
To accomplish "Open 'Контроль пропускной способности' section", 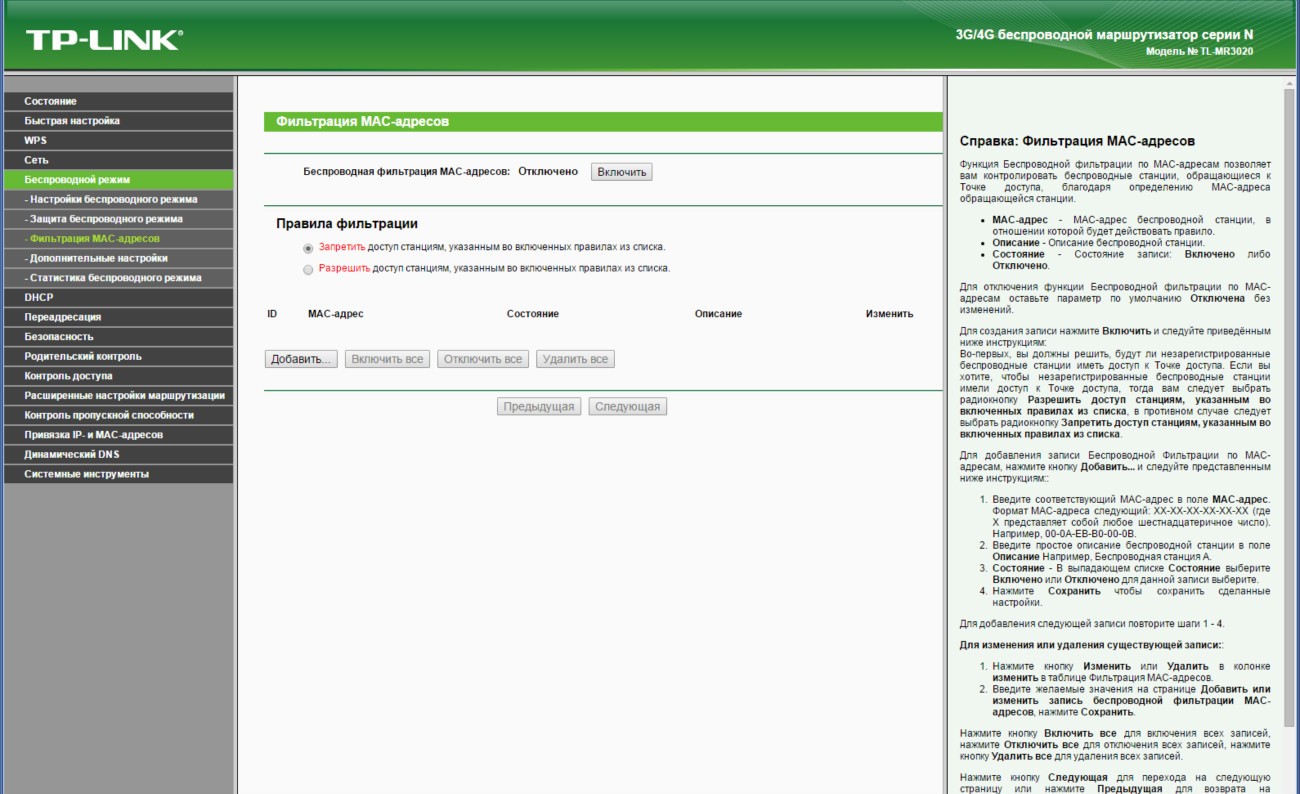I will tap(109, 415).
